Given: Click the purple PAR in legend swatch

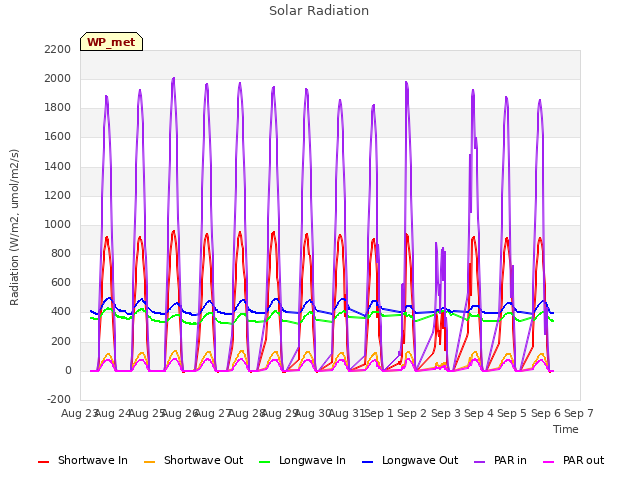Looking at the screenshot, I should [480, 462].
